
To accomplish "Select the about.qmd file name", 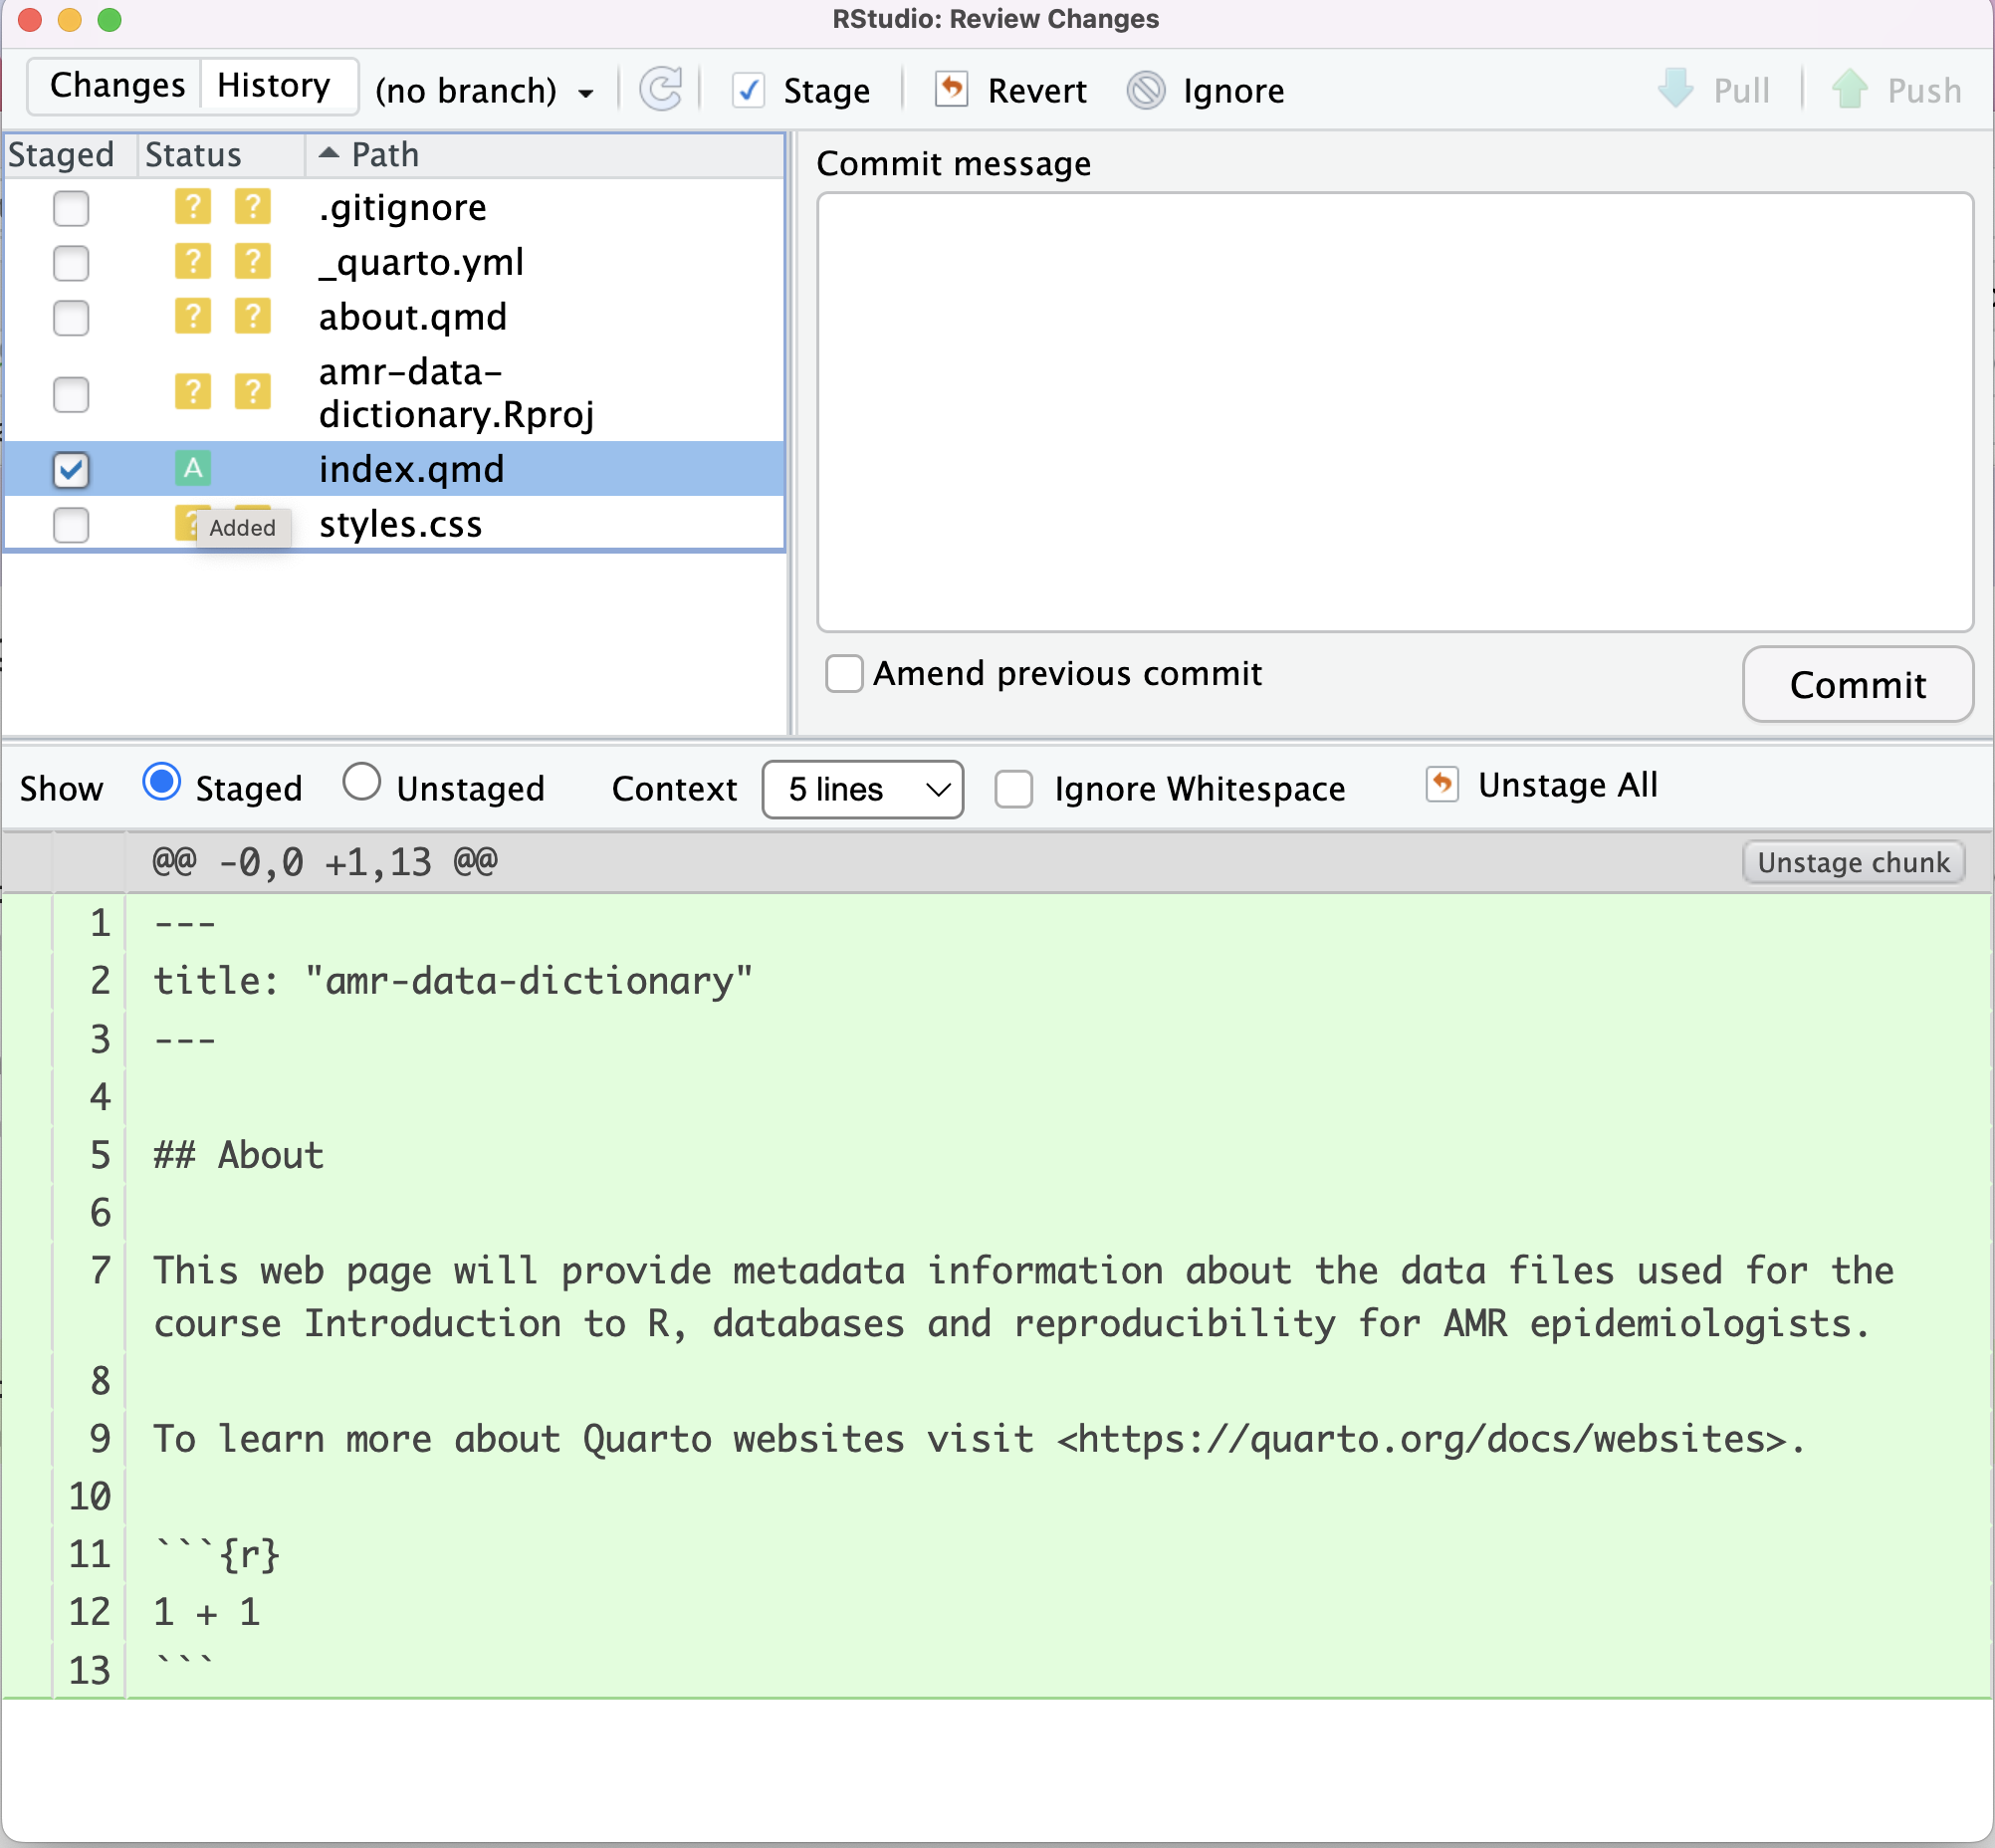I will 412,317.
